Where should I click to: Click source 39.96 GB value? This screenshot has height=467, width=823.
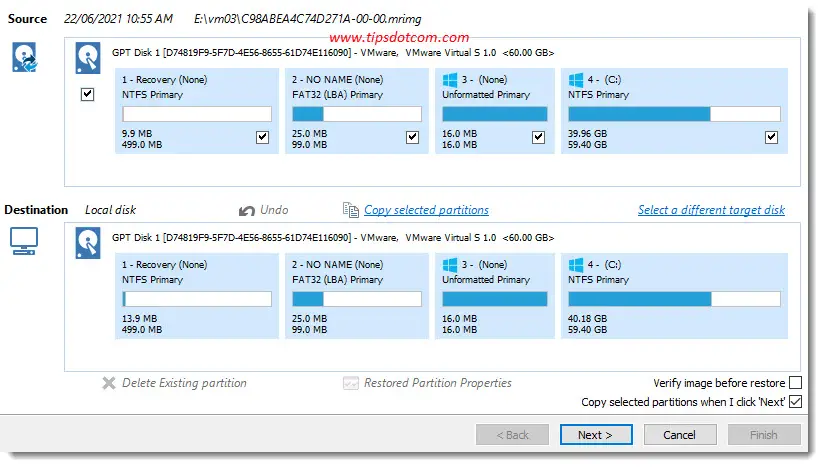[x=587, y=134]
